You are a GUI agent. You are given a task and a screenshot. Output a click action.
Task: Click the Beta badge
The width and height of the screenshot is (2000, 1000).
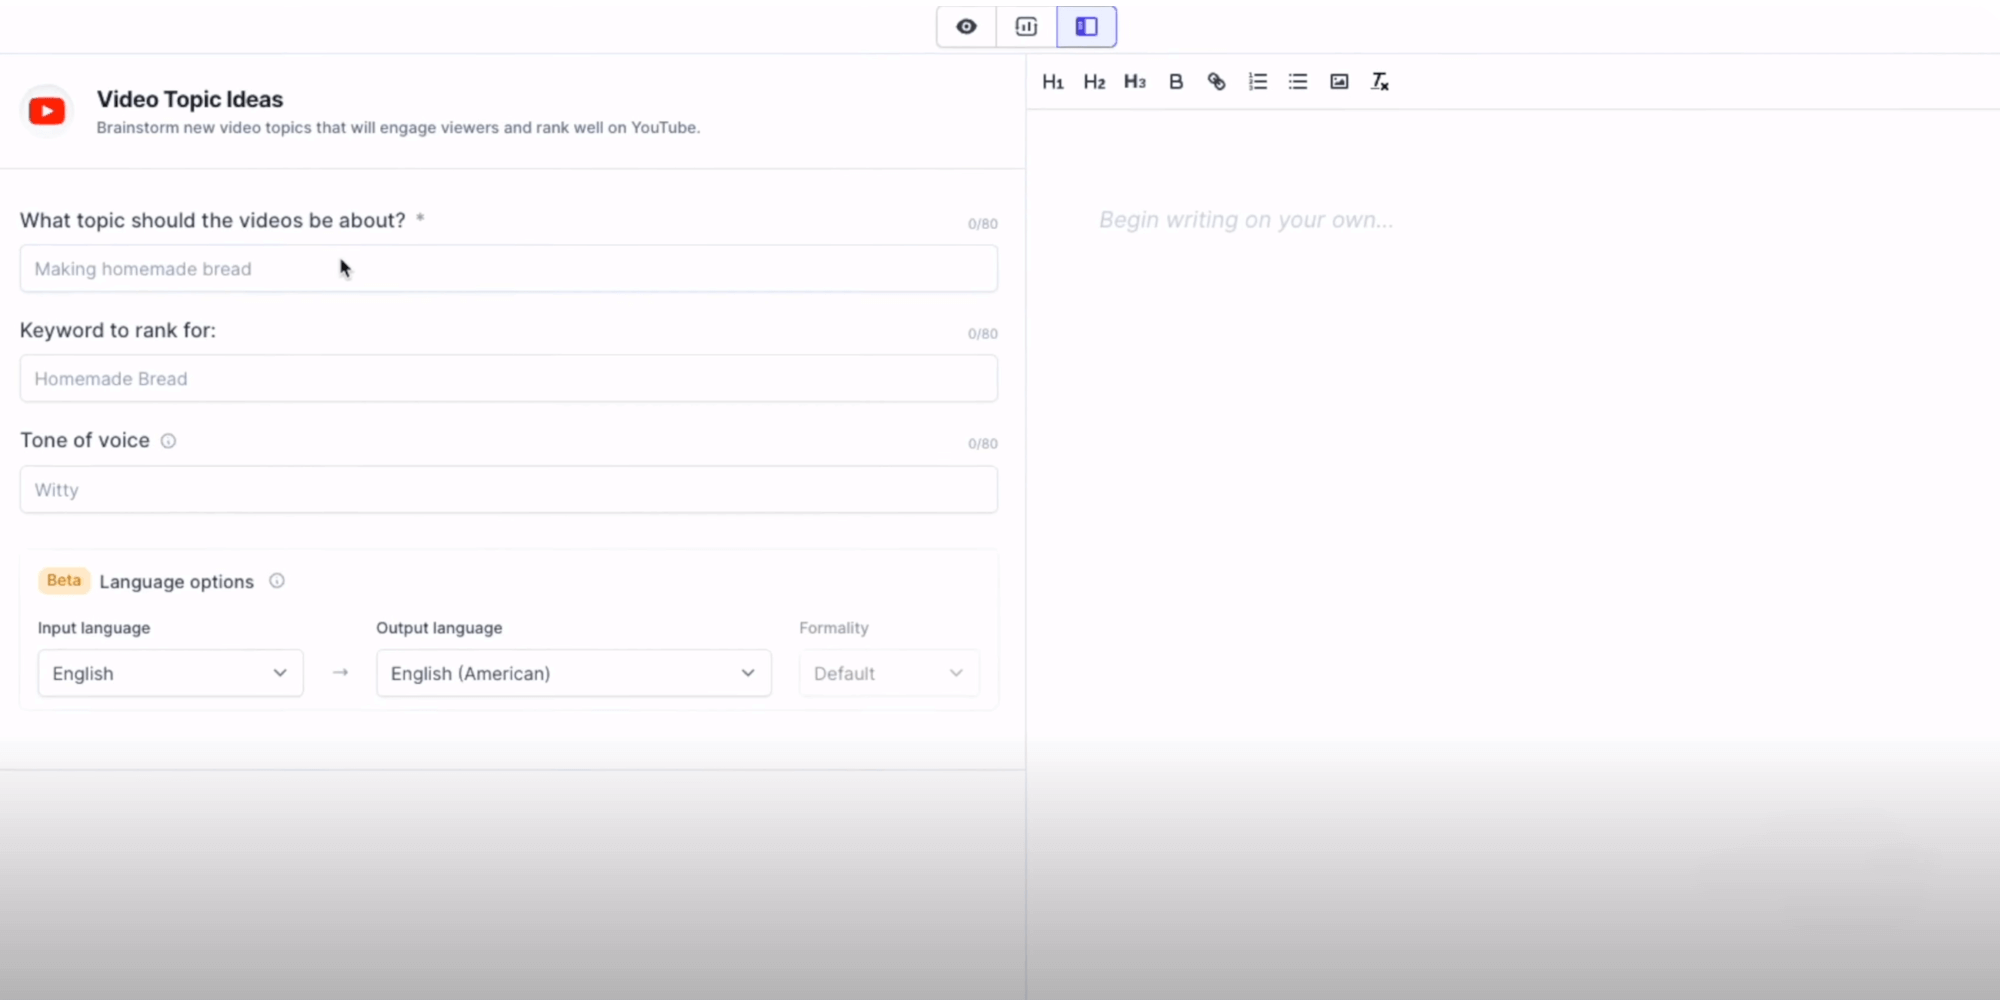(64, 581)
